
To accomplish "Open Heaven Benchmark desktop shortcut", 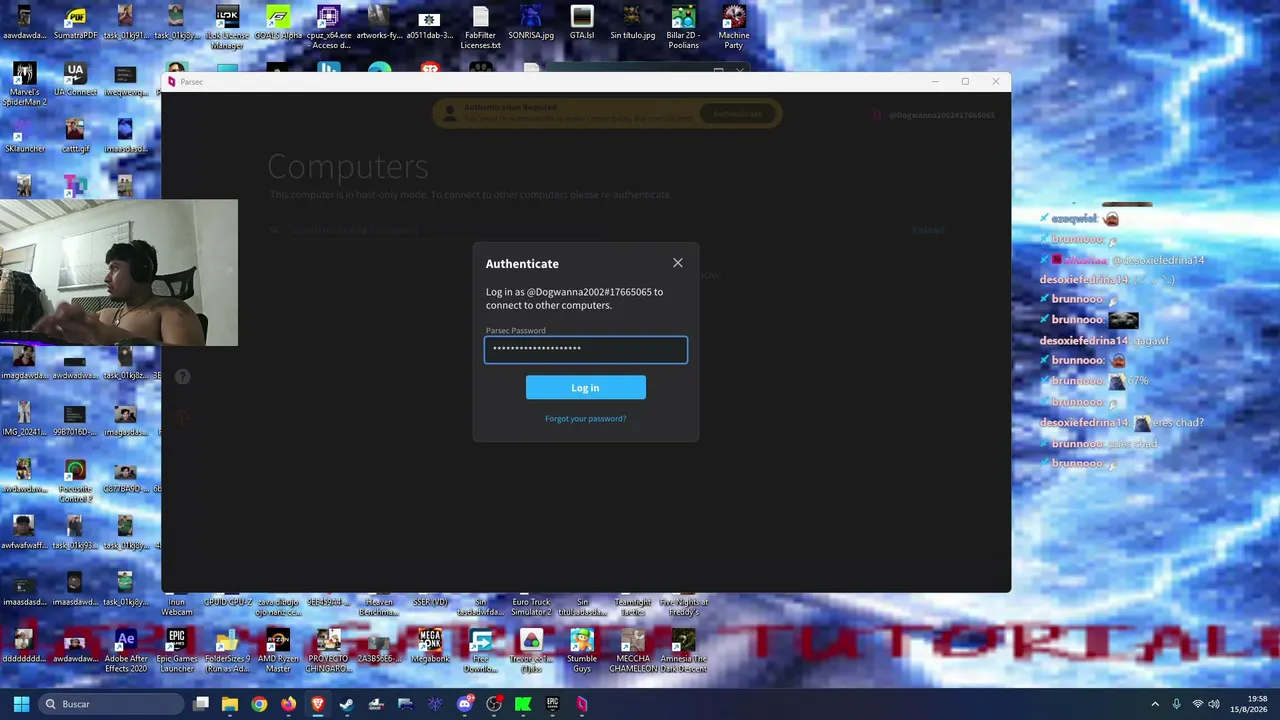I will pyautogui.click(x=379, y=606).
